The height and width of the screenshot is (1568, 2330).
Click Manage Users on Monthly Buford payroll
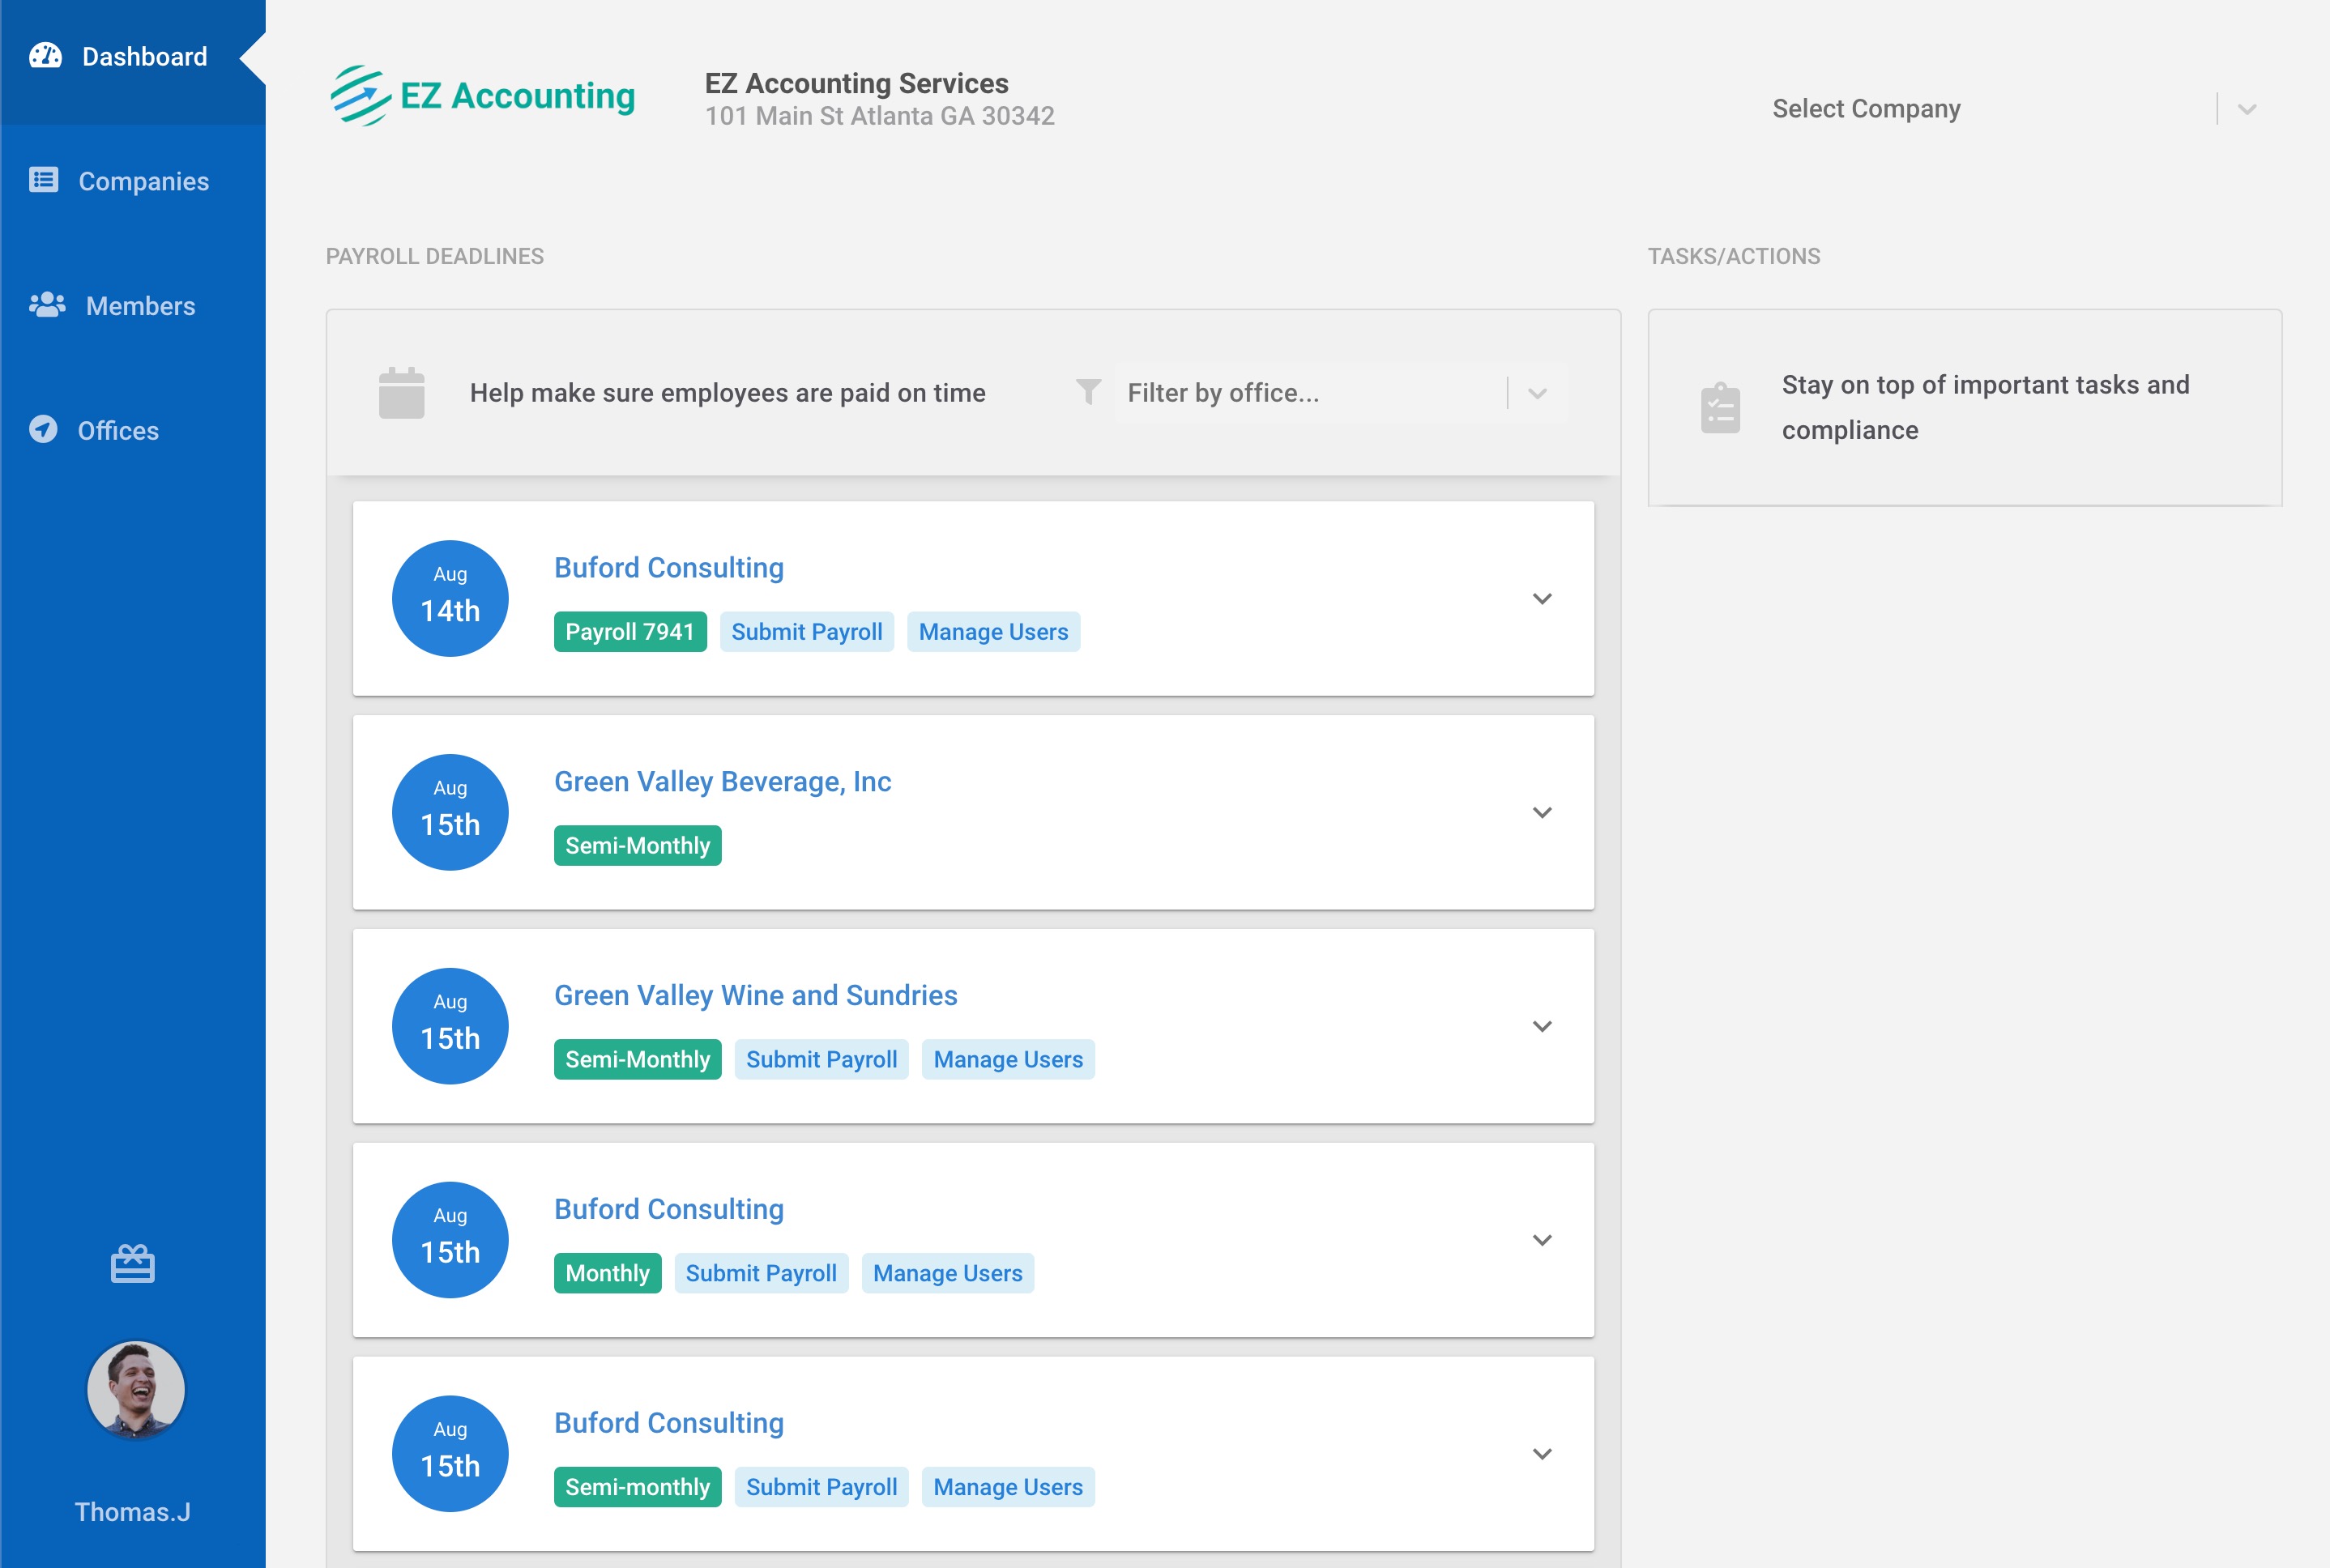(x=947, y=1273)
